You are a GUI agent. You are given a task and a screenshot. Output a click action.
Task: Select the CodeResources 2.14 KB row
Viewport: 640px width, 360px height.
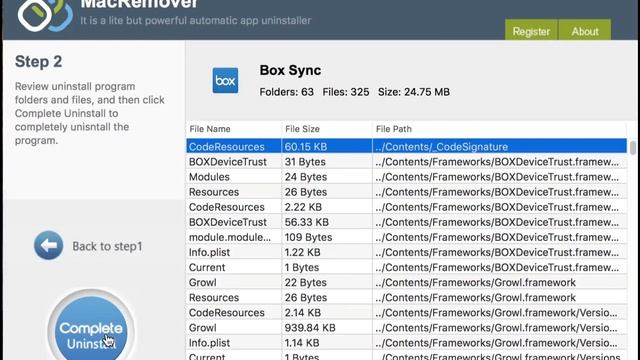tap(407, 313)
